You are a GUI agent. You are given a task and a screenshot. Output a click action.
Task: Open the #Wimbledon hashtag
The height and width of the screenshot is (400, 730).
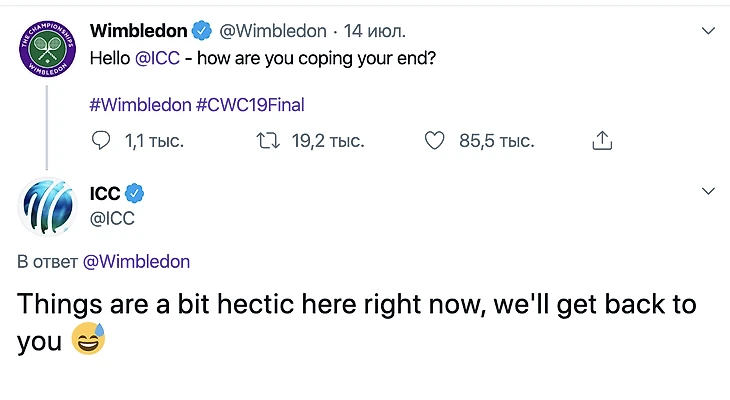139,105
